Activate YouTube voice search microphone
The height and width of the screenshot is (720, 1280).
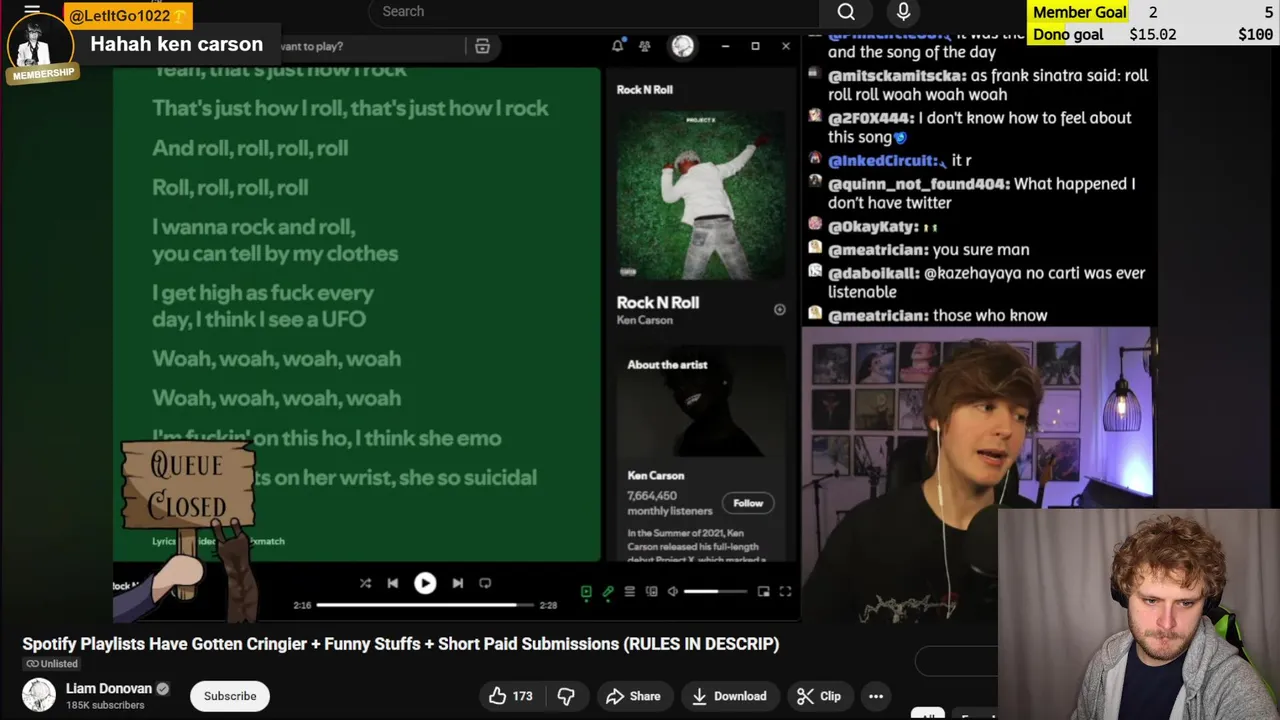pyautogui.click(x=903, y=12)
